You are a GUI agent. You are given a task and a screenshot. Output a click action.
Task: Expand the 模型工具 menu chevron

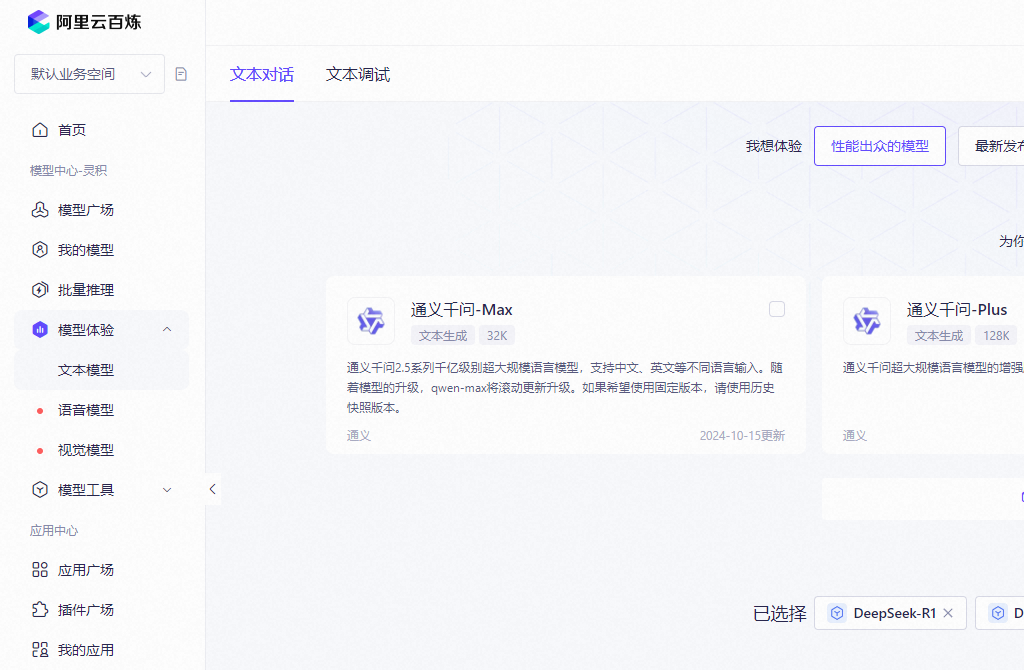coord(167,490)
